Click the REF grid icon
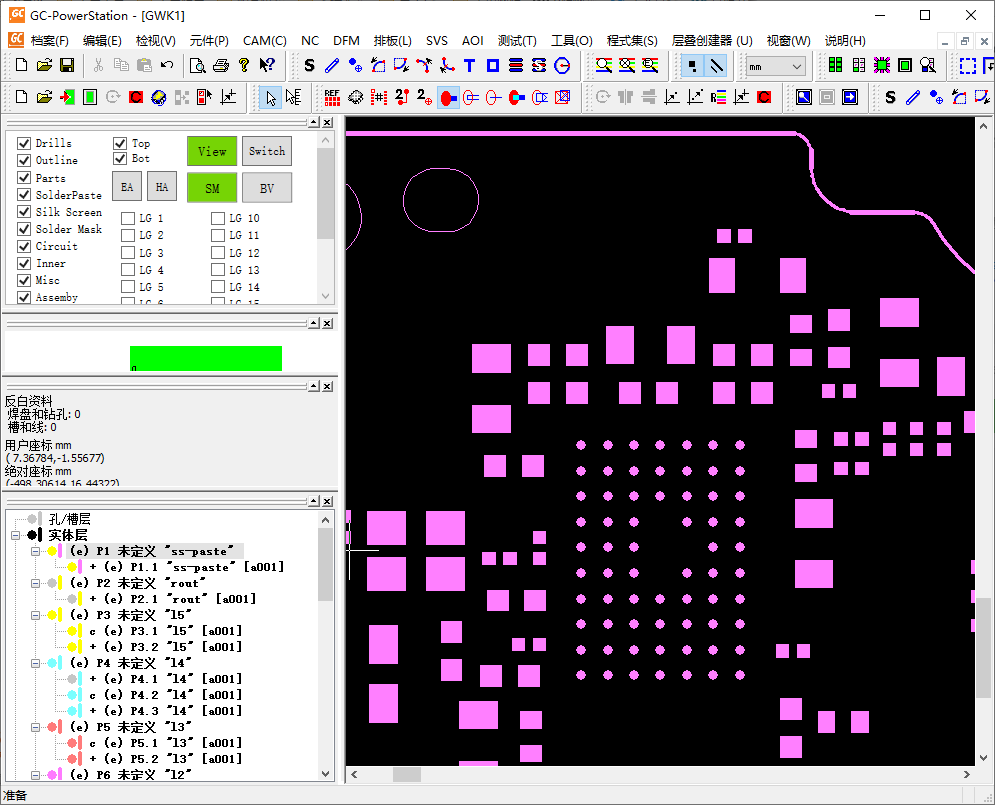Screen dimensions: 995x805 (332, 98)
